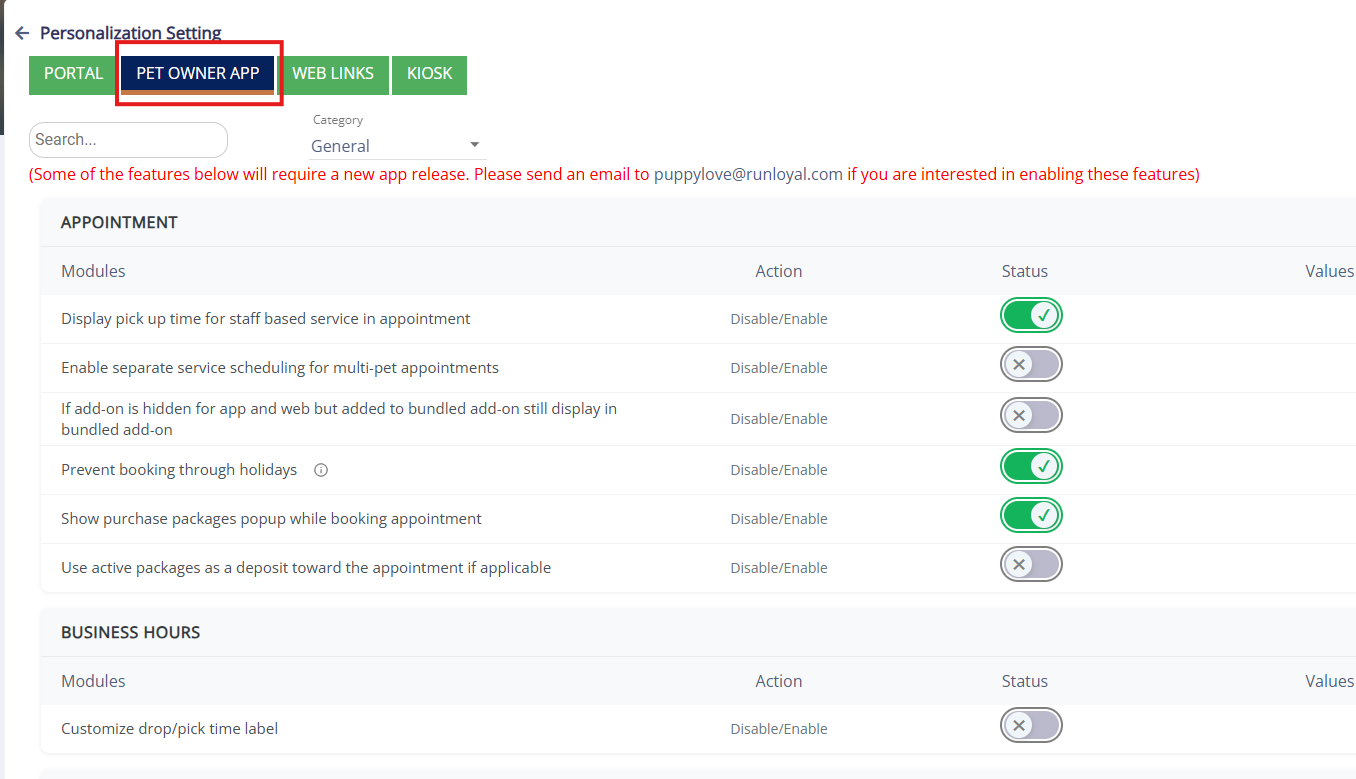
Task: Open the Category dropdown showing General
Action: tap(397, 146)
